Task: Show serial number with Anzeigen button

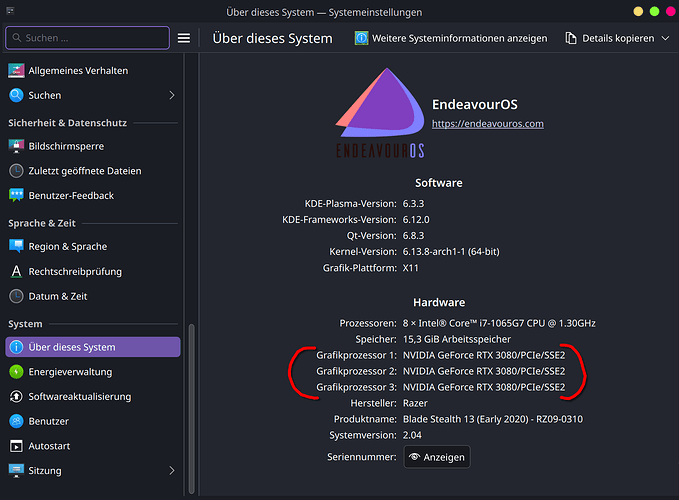Action: tap(437, 457)
